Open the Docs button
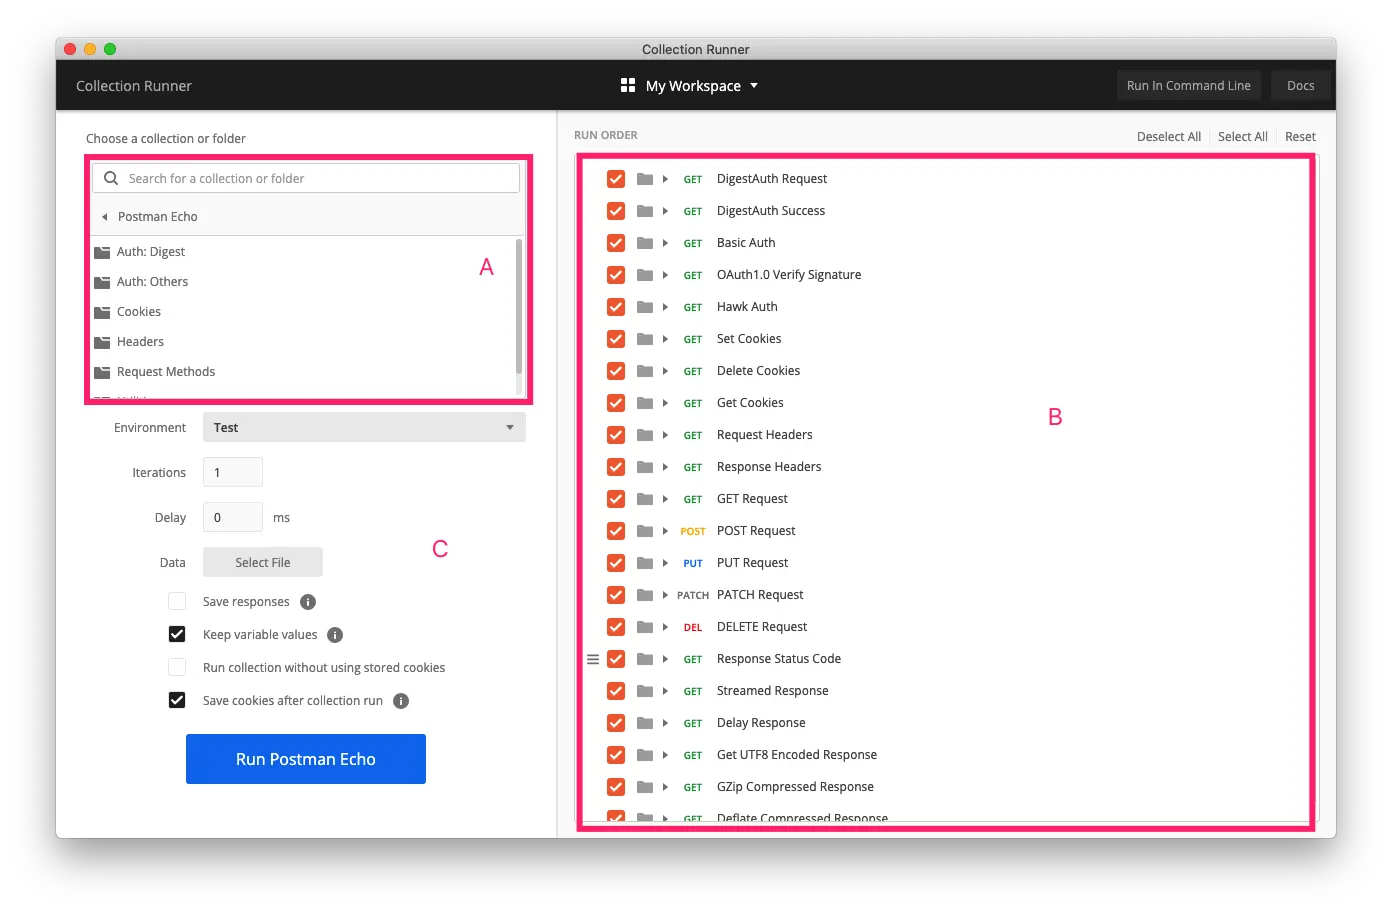 (x=1301, y=85)
